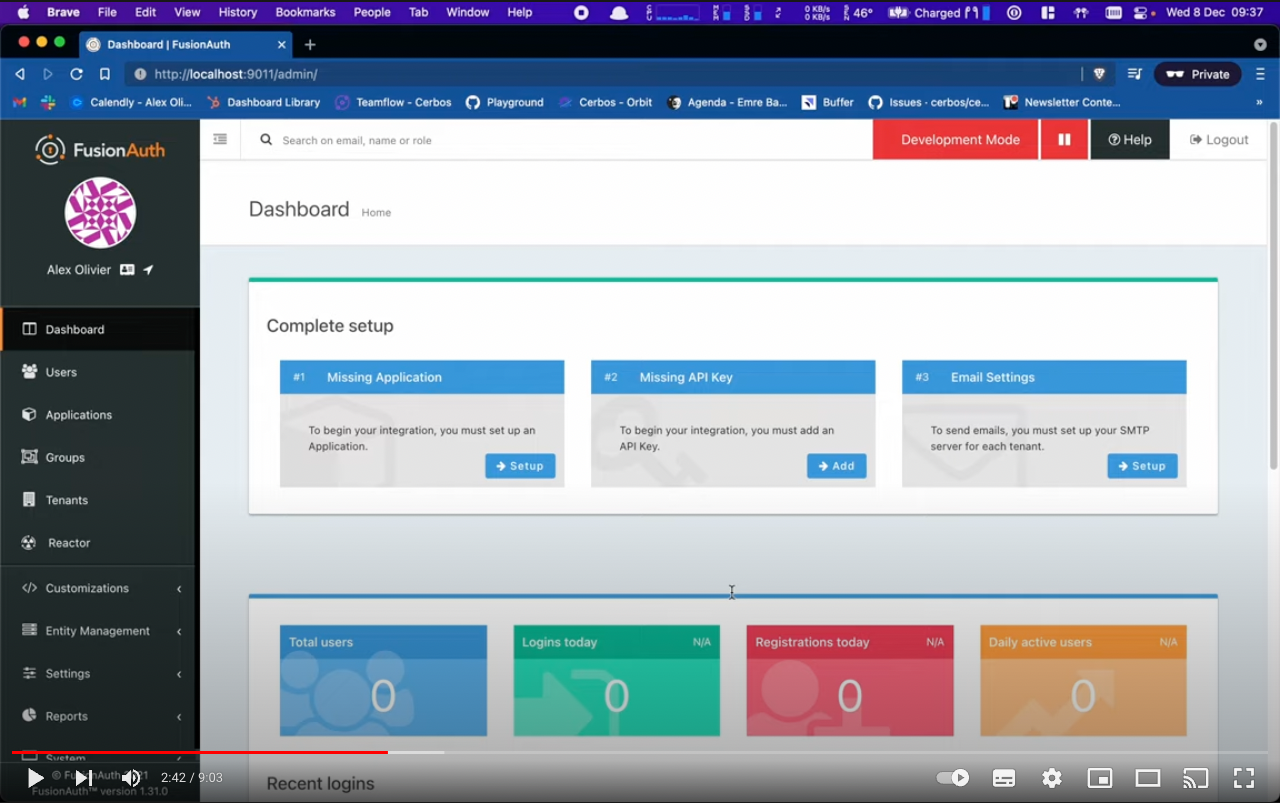Image resolution: width=1280 pixels, height=803 pixels.
Task: Click the red pause icon button
Action: click(1064, 140)
